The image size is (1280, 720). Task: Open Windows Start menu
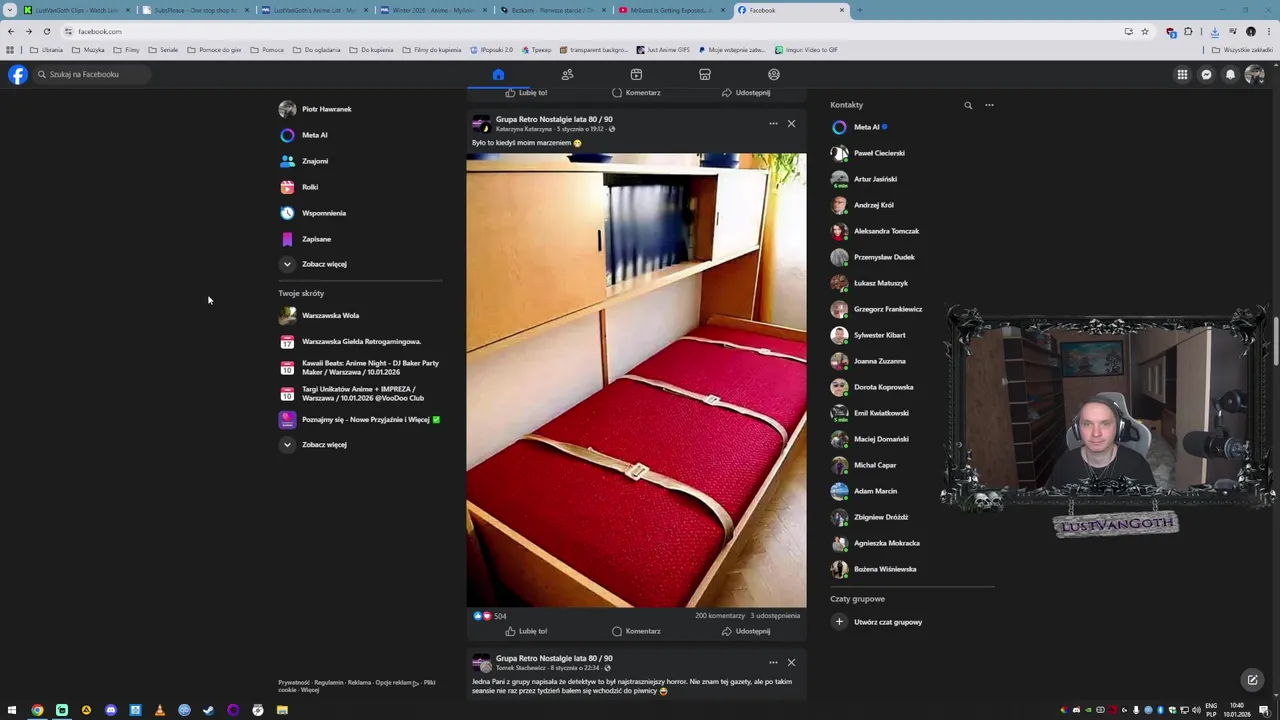tap(12, 710)
